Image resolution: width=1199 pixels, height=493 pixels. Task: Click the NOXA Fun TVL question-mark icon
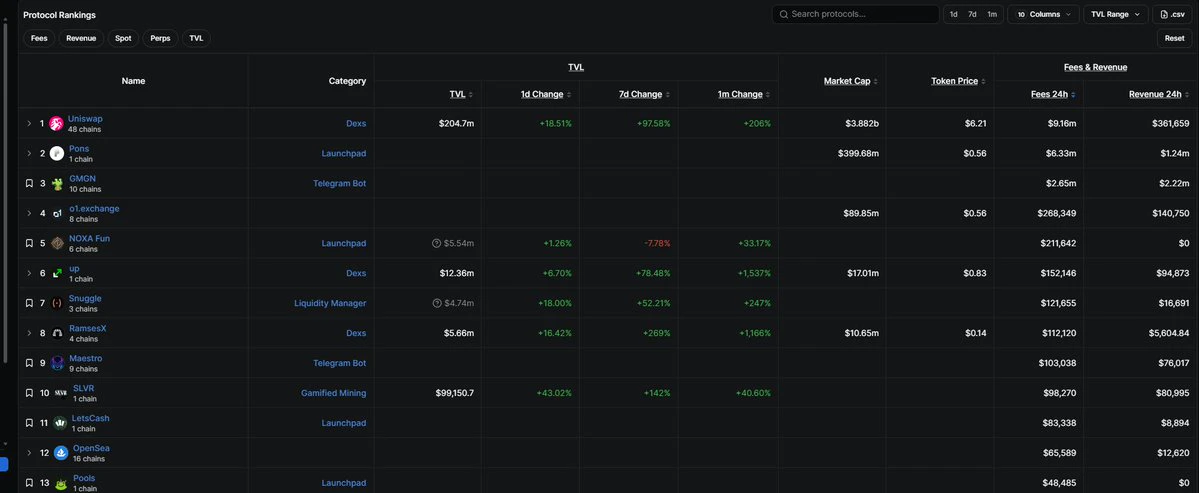437,243
